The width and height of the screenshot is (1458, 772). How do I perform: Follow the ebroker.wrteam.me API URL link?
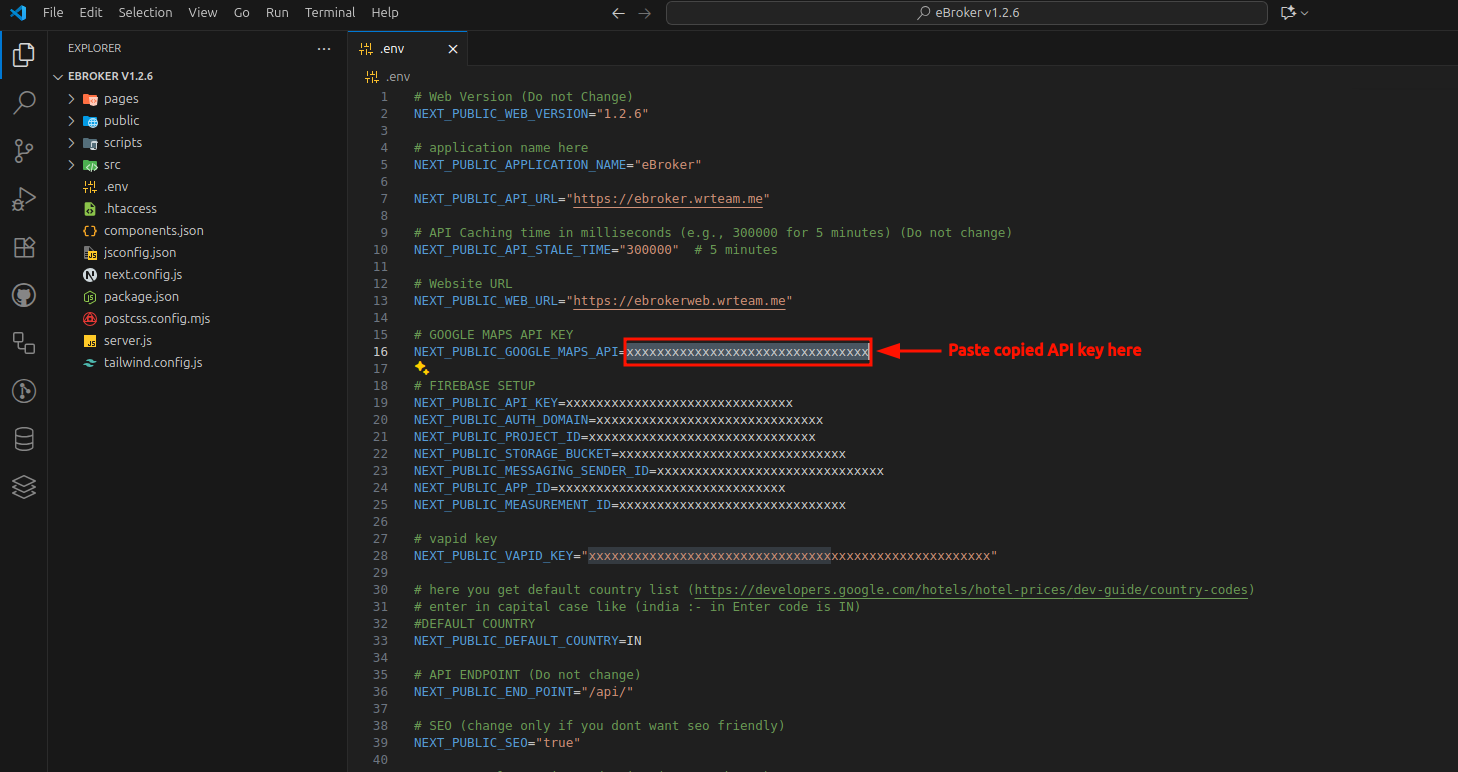pyautogui.click(x=668, y=198)
